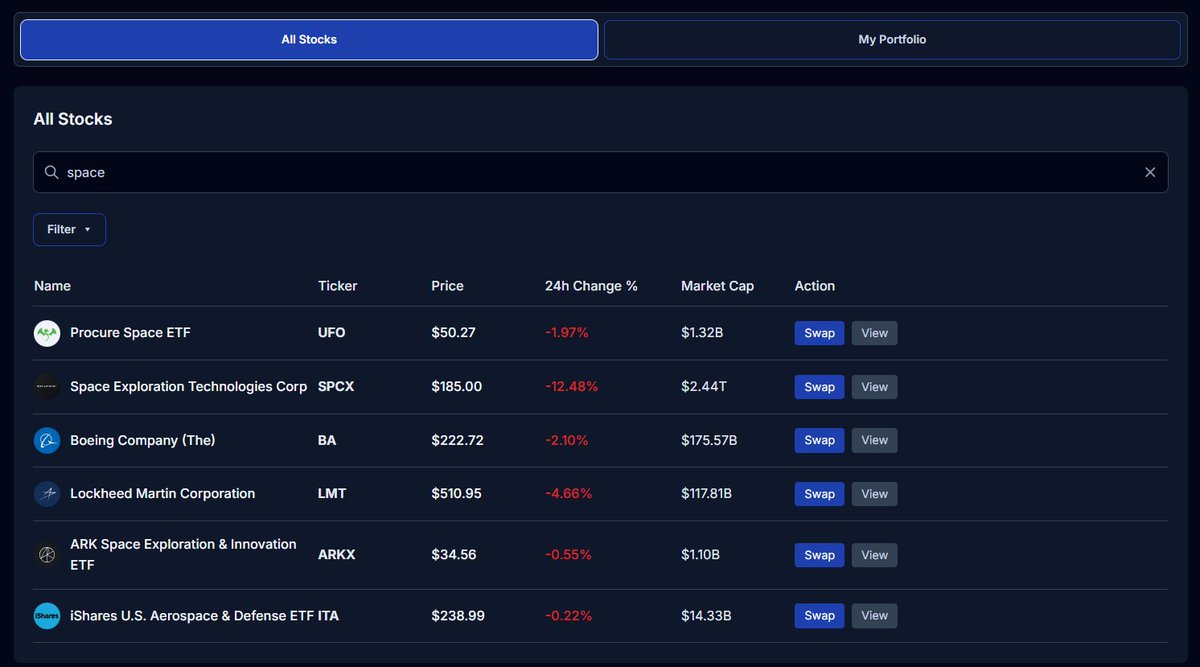The width and height of the screenshot is (1200, 667).
Task: Click the -2.10% change value
Action: coord(567,440)
